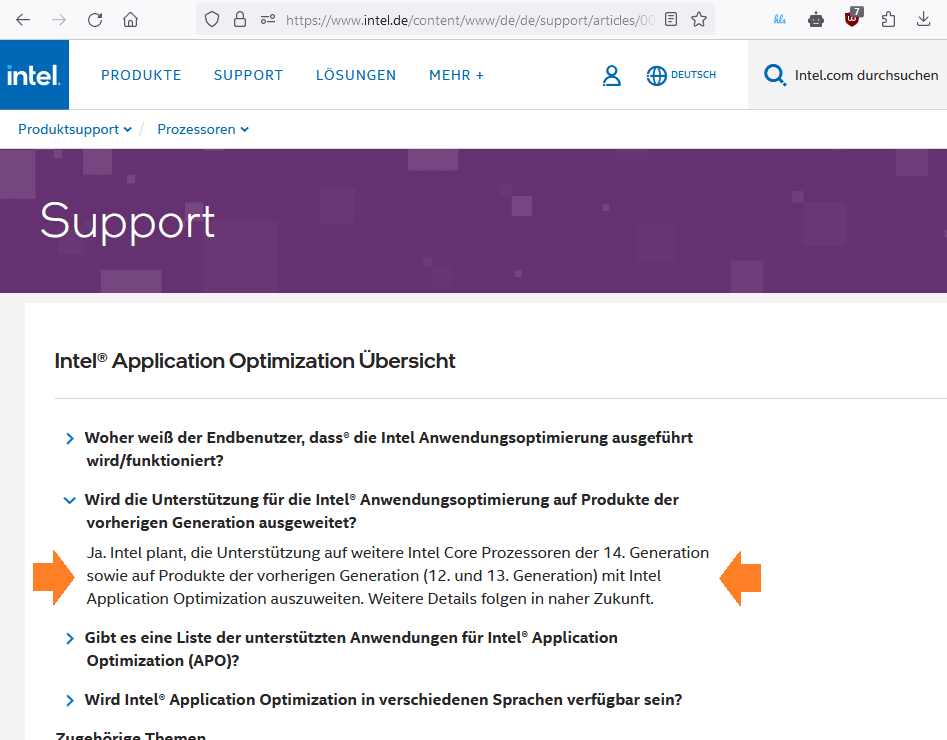Image resolution: width=947 pixels, height=740 pixels.
Task: Click the padlock site security icon
Action: click(240, 20)
